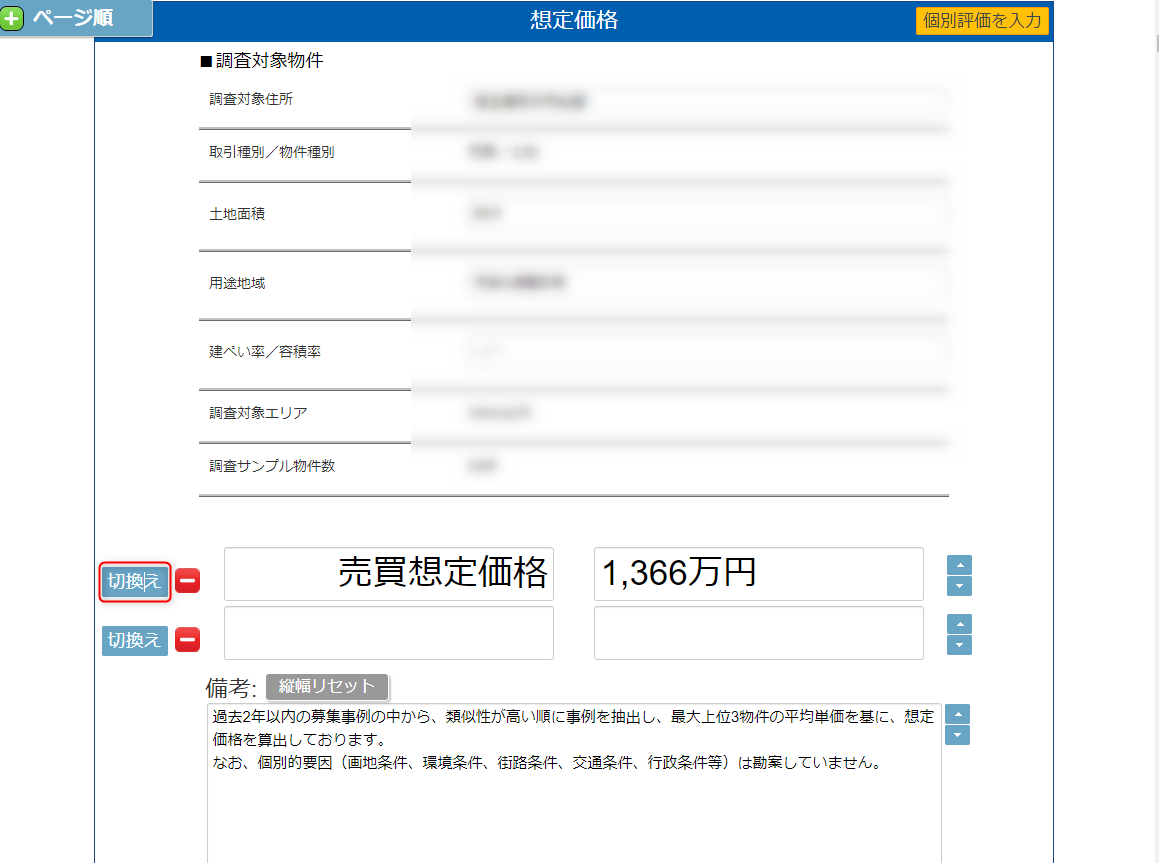1159x863 pixels.
Task: Reset the remarks height with 縦幅リセット
Action: [327, 687]
